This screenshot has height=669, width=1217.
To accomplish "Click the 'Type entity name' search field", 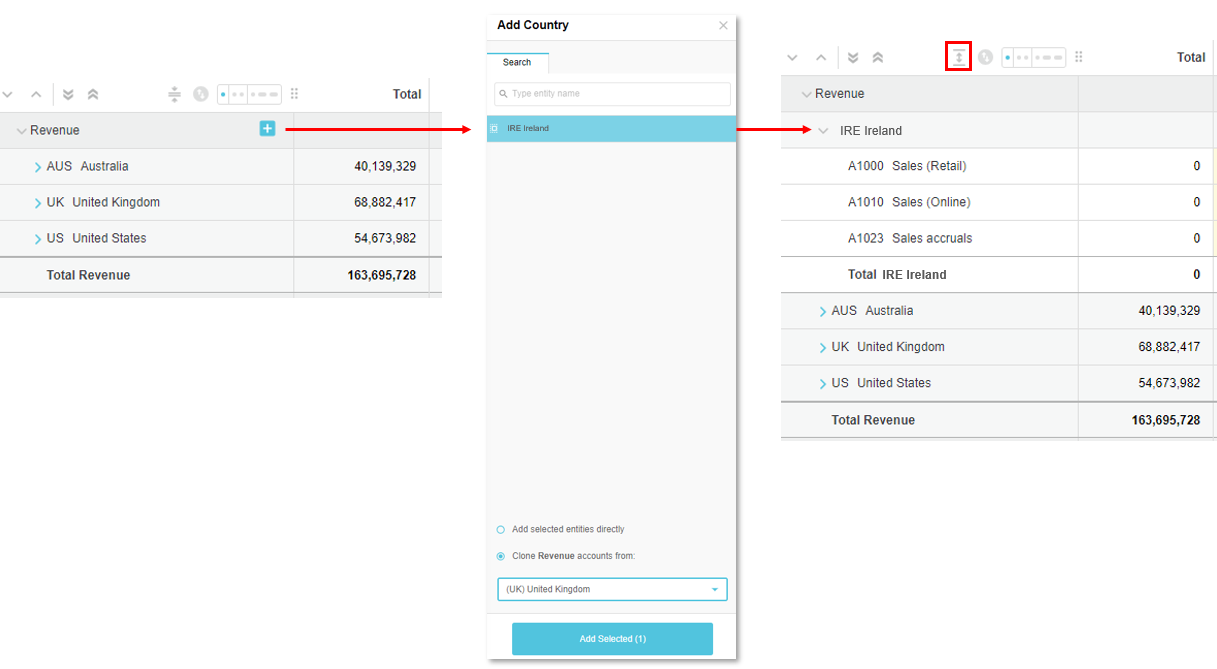I will [x=612, y=94].
